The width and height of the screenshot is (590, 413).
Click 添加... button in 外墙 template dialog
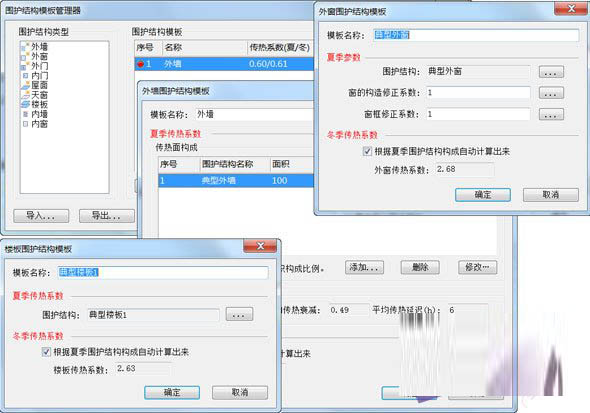(x=364, y=267)
